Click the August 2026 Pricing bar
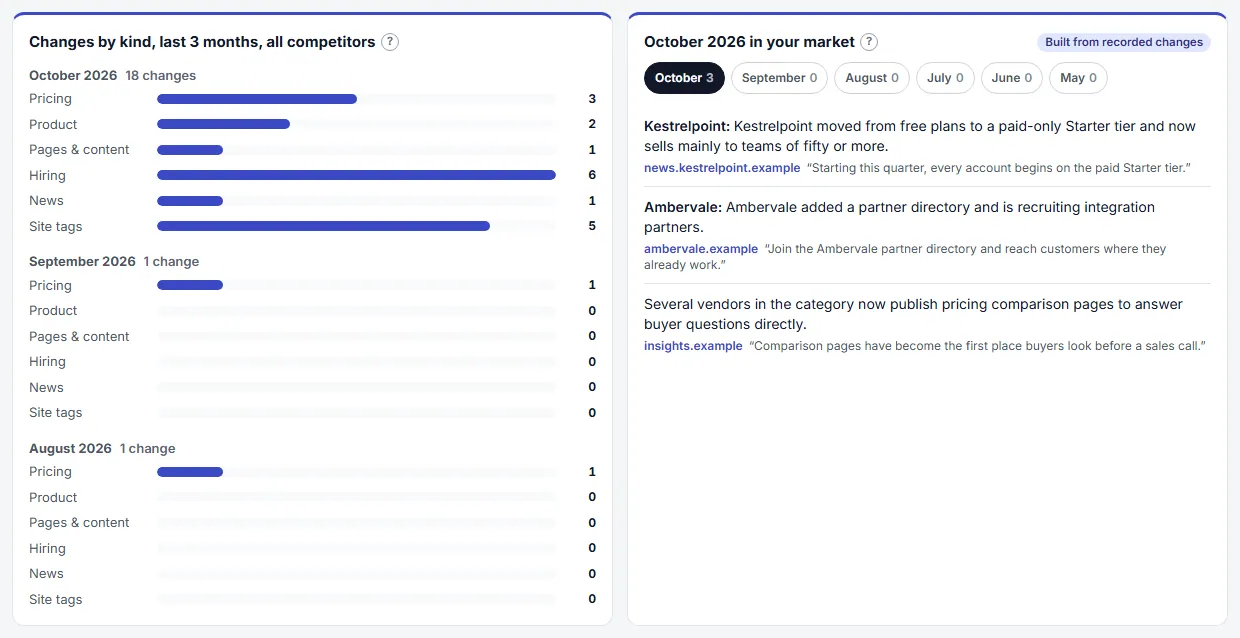Image resolution: width=1240 pixels, height=638 pixels. pyautogui.click(x=190, y=472)
